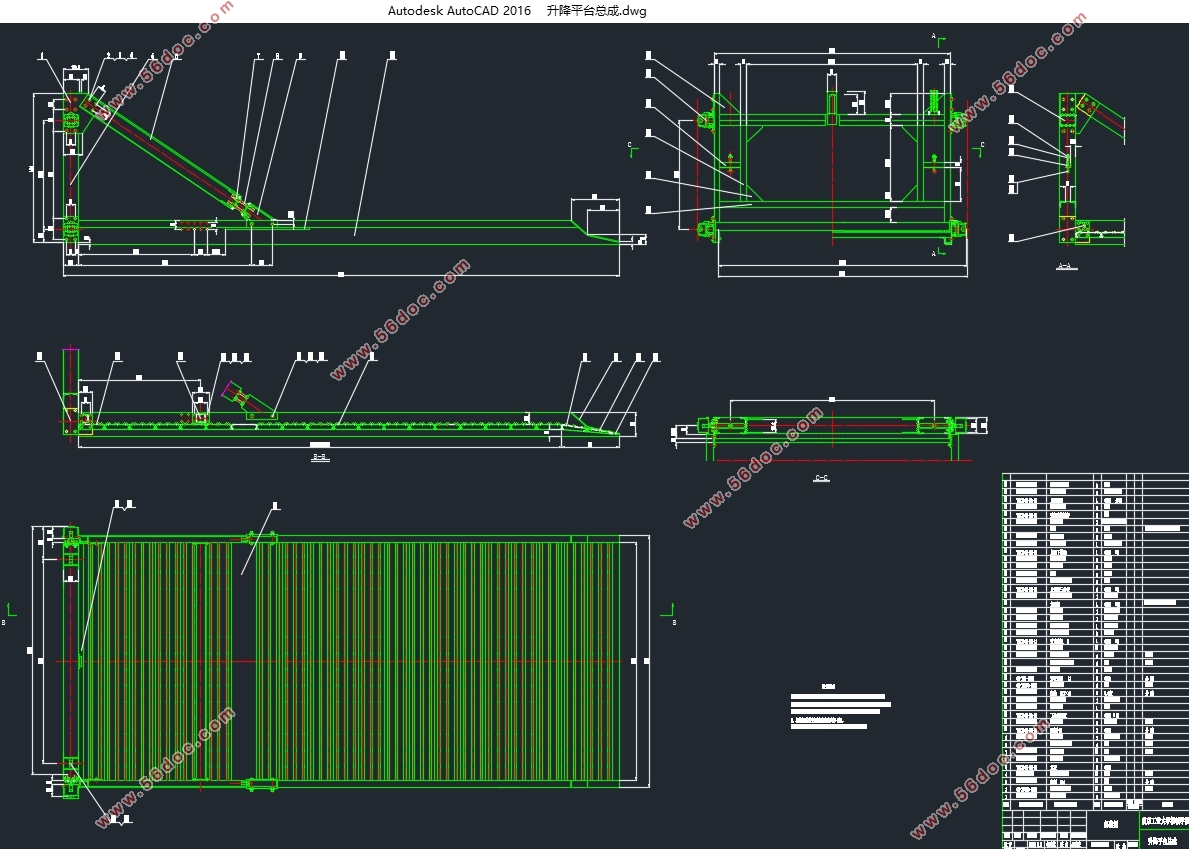Select the parts list table
The width and height of the screenshot is (1189, 849).
[x=1095, y=641]
